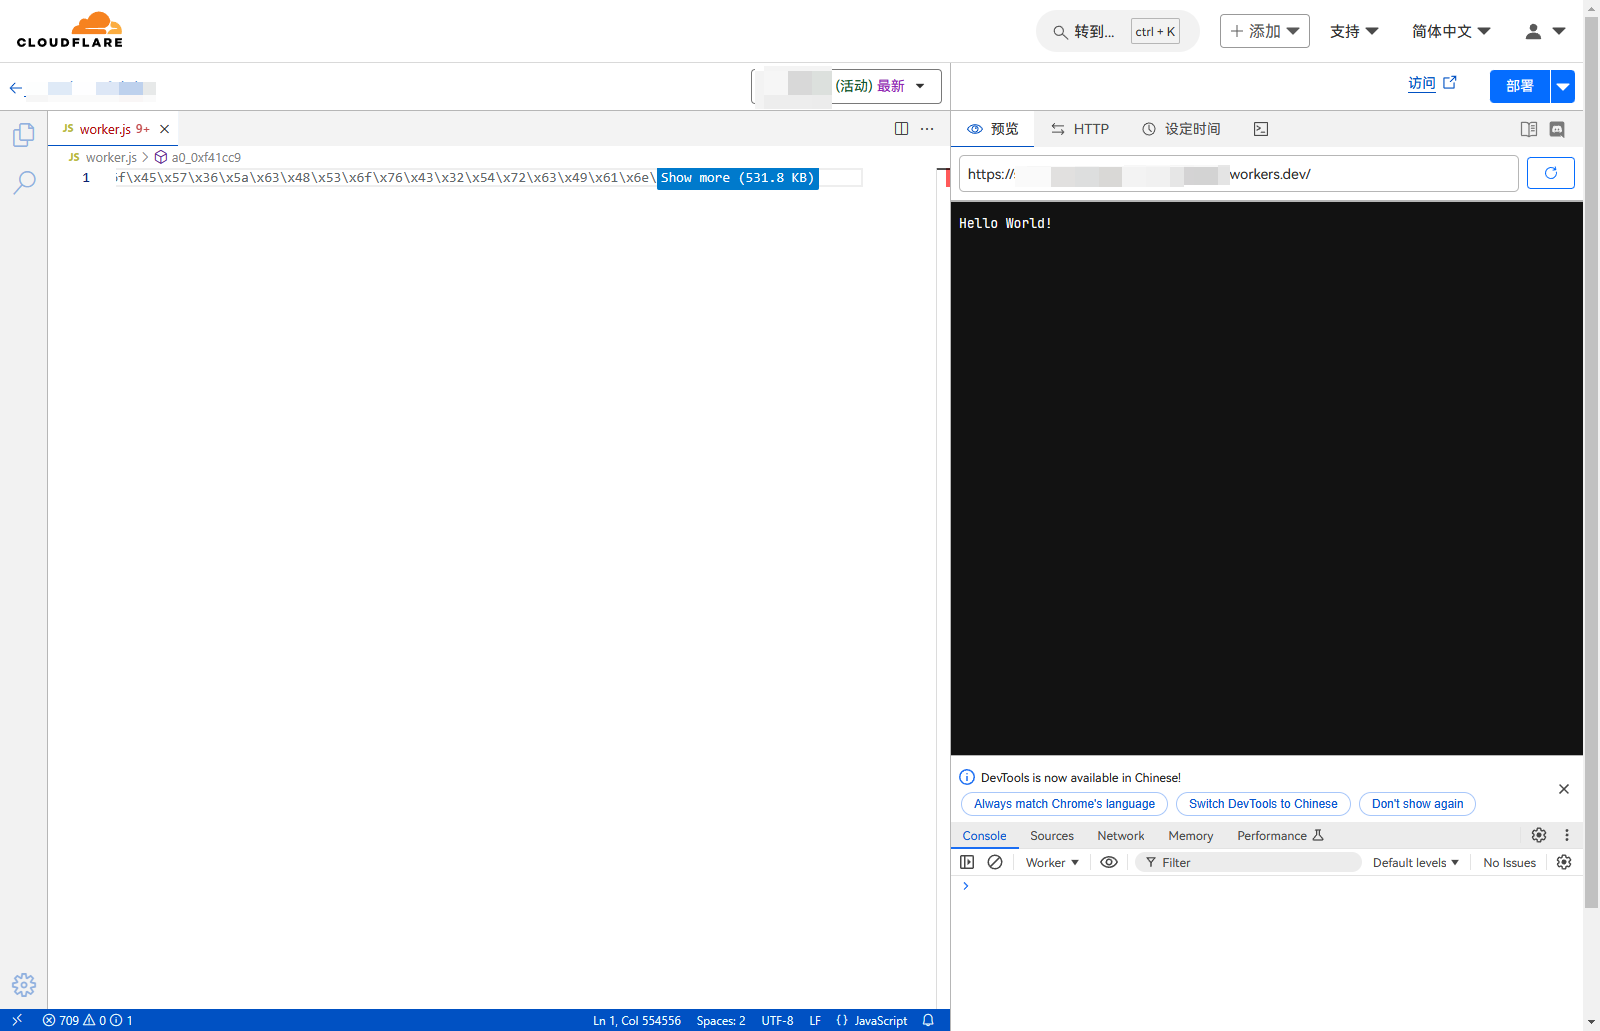Switch to the HTTP tab

(x=1080, y=129)
